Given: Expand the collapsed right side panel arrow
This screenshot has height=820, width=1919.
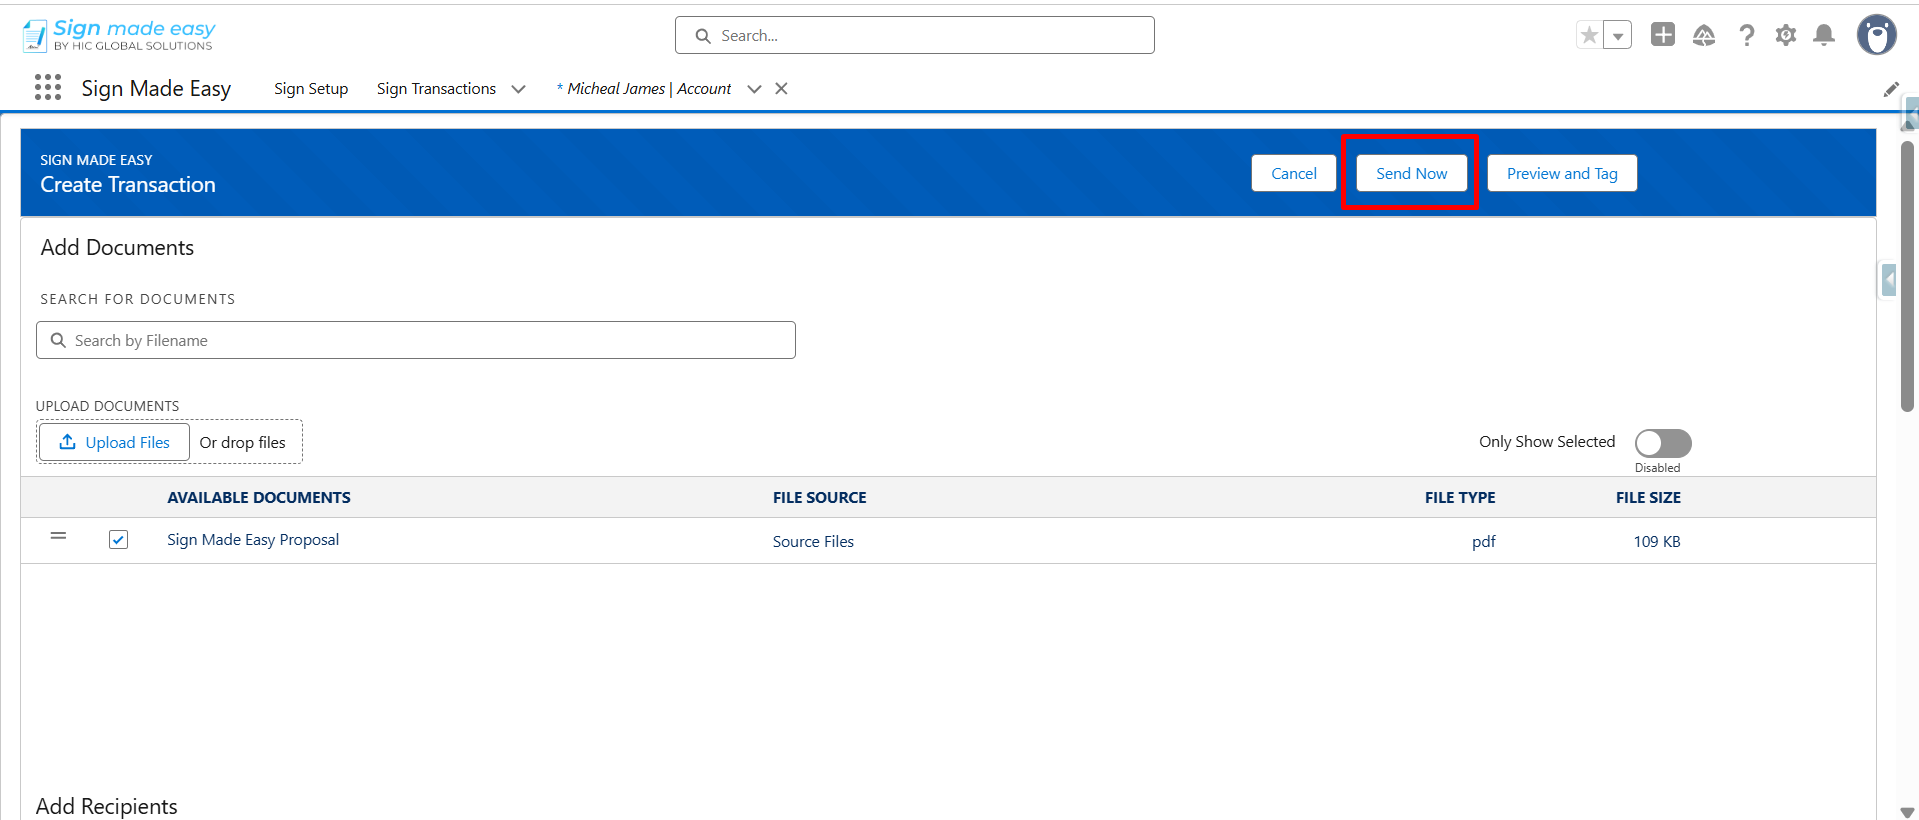Looking at the screenshot, I should [x=1888, y=279].
